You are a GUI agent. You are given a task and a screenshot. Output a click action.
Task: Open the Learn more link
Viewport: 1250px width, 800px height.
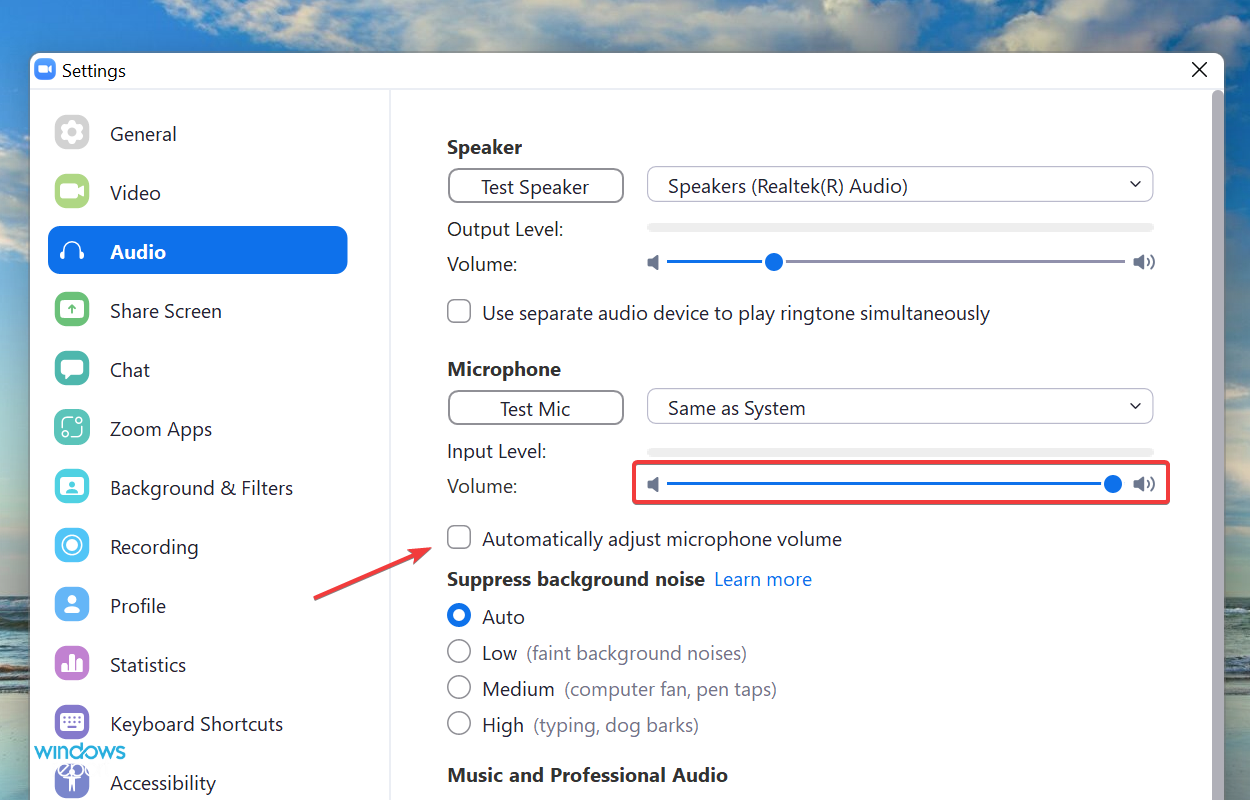click(x=762, y=579)
